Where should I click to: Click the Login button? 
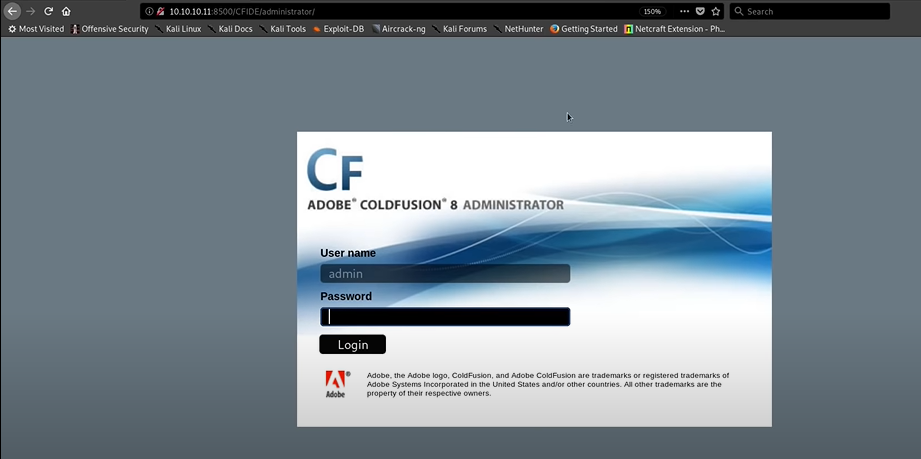tap(352, 344)
